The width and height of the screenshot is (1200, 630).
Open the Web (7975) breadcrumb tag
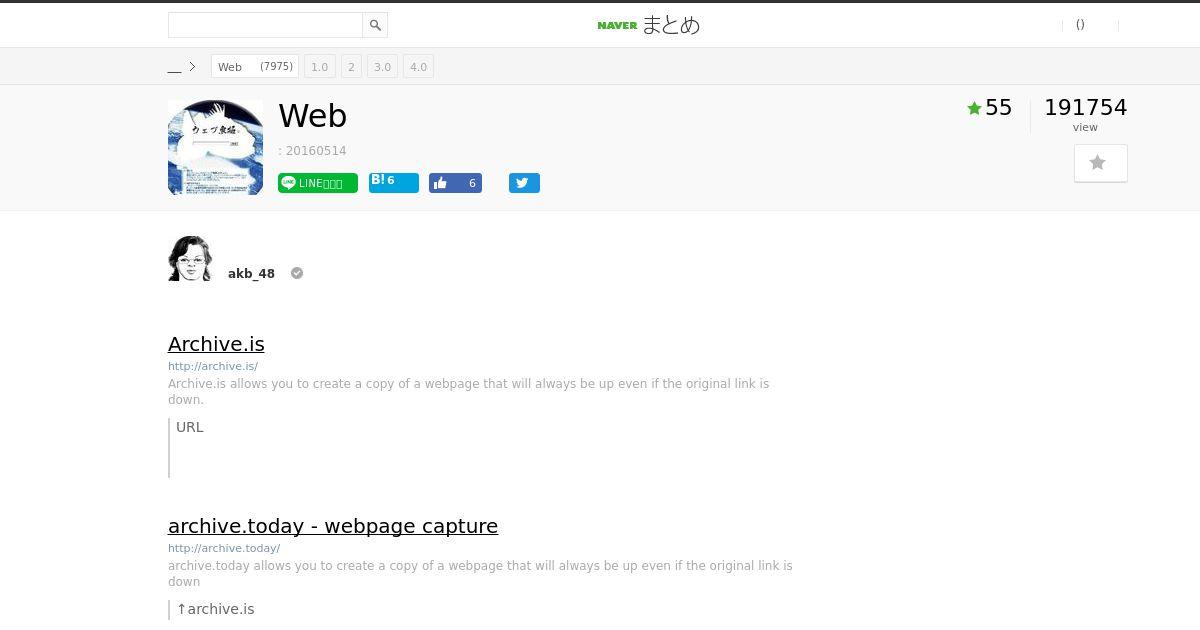click(255, 67)
